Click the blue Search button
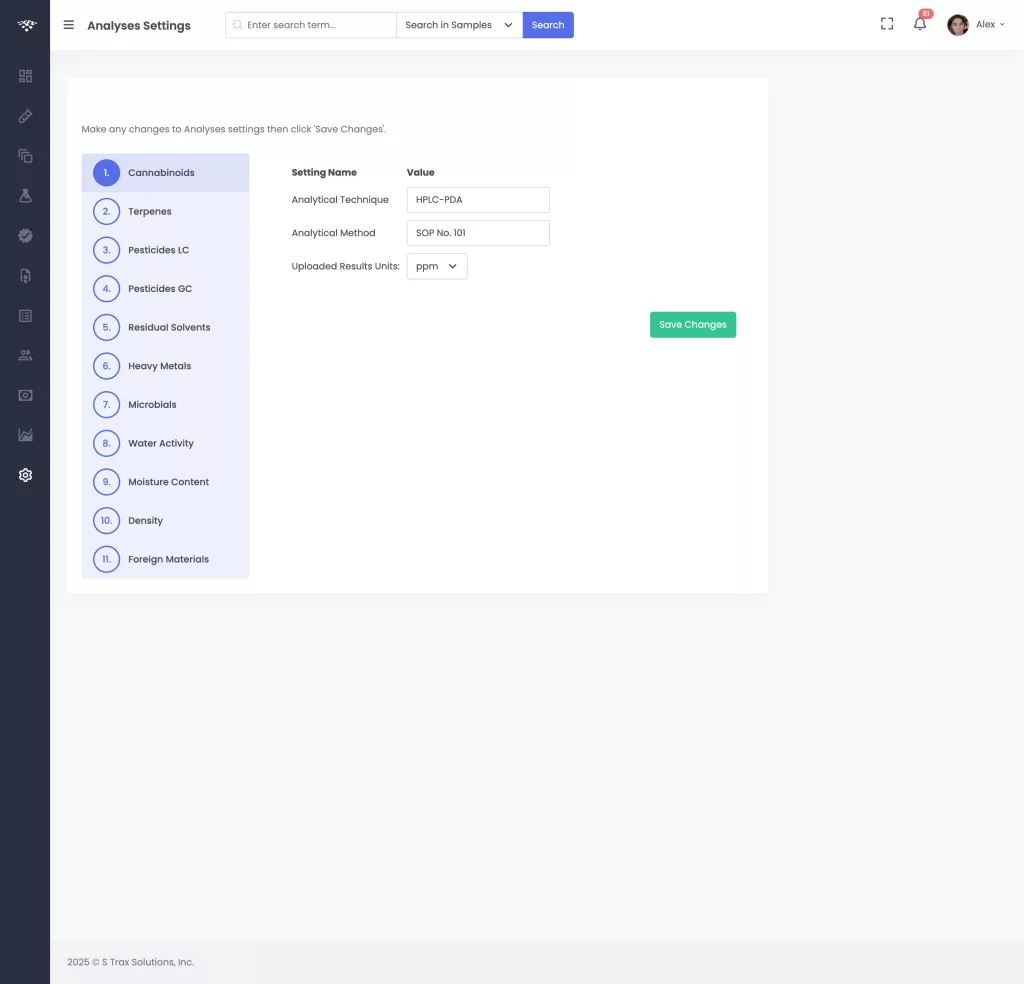Screen dimensions: 1024x984 [x=548, y=25]
